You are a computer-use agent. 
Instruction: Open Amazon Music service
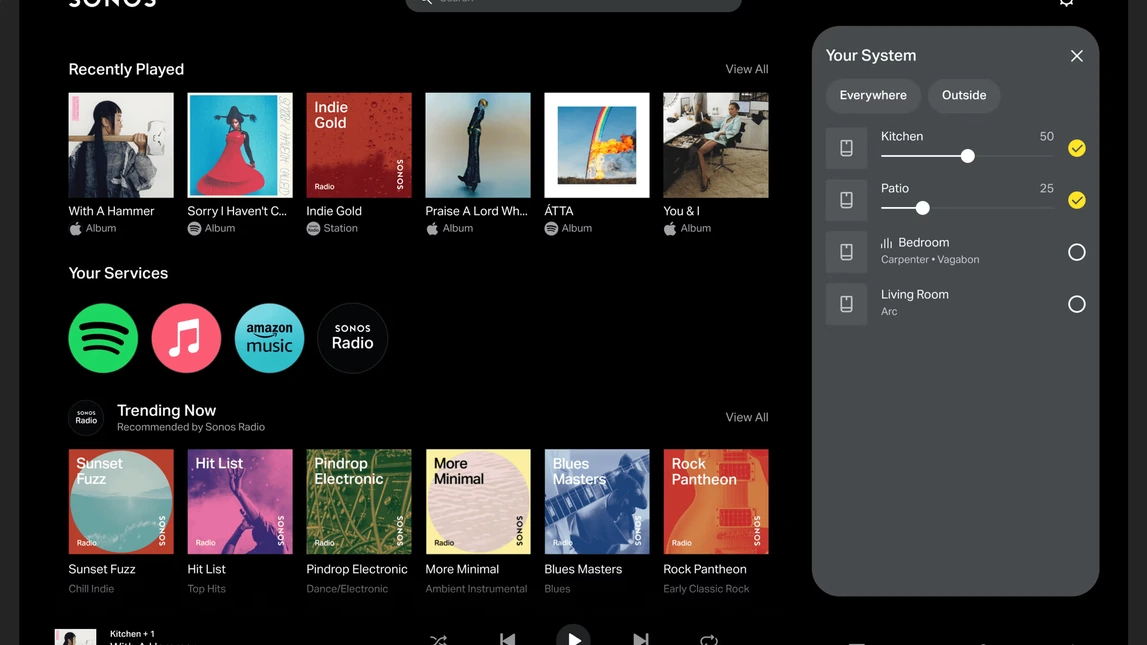coord(269,338)
